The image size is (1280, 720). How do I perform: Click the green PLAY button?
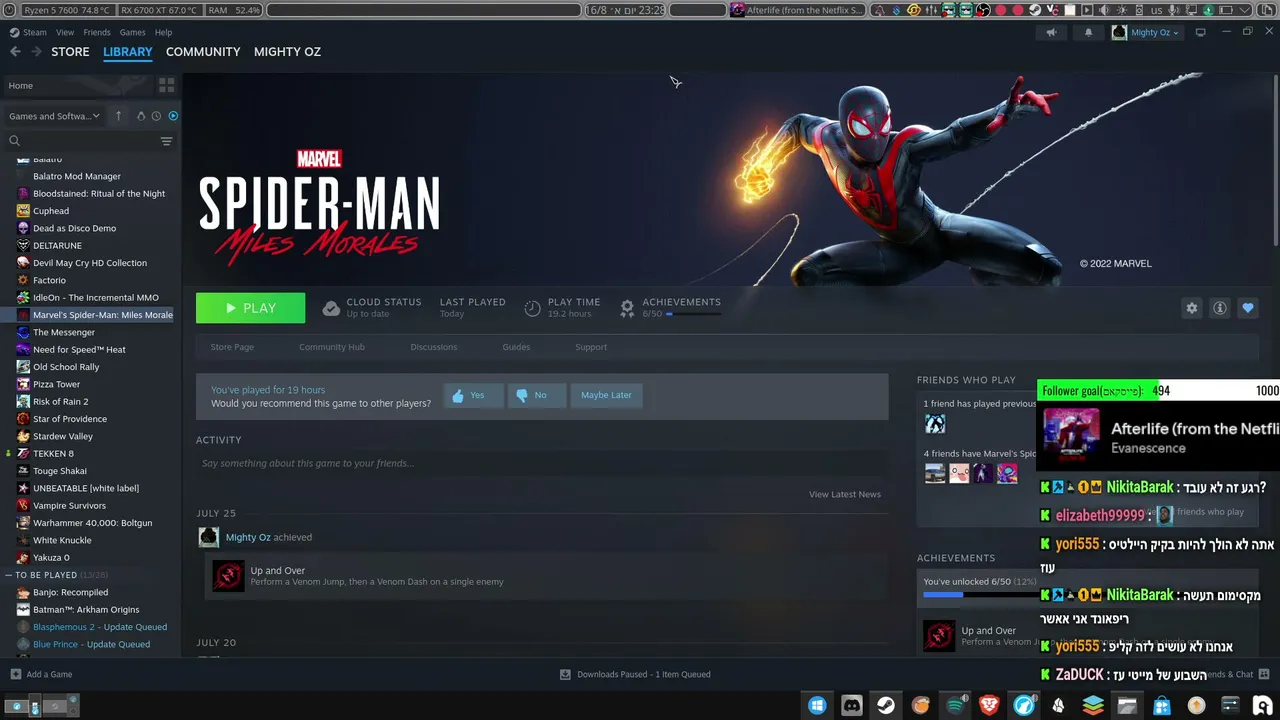(250, 308)
